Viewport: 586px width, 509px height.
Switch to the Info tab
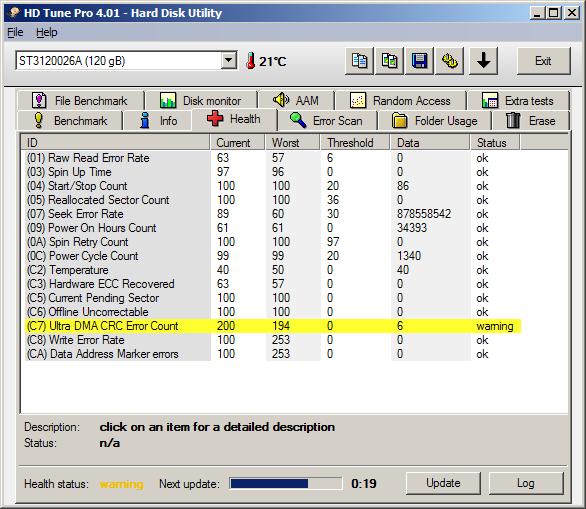158,121
